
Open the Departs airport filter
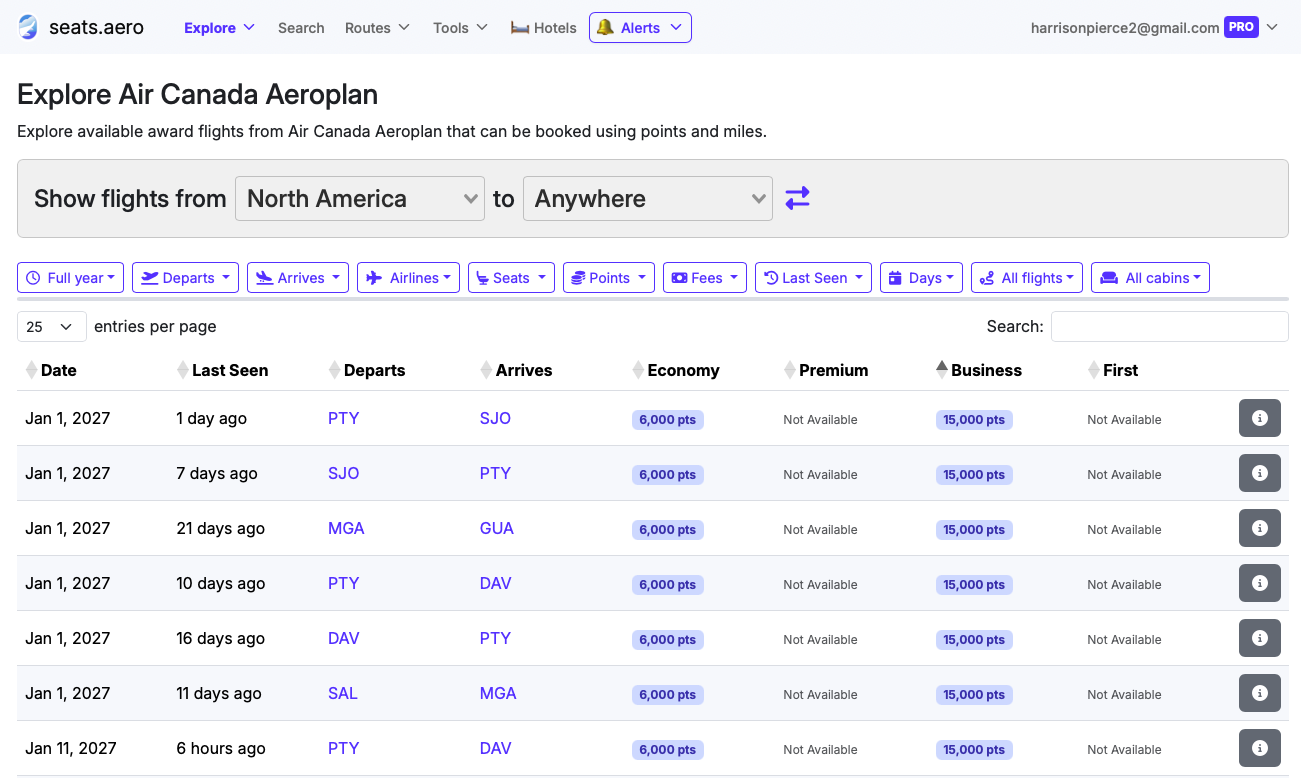(x=185, y=278)
